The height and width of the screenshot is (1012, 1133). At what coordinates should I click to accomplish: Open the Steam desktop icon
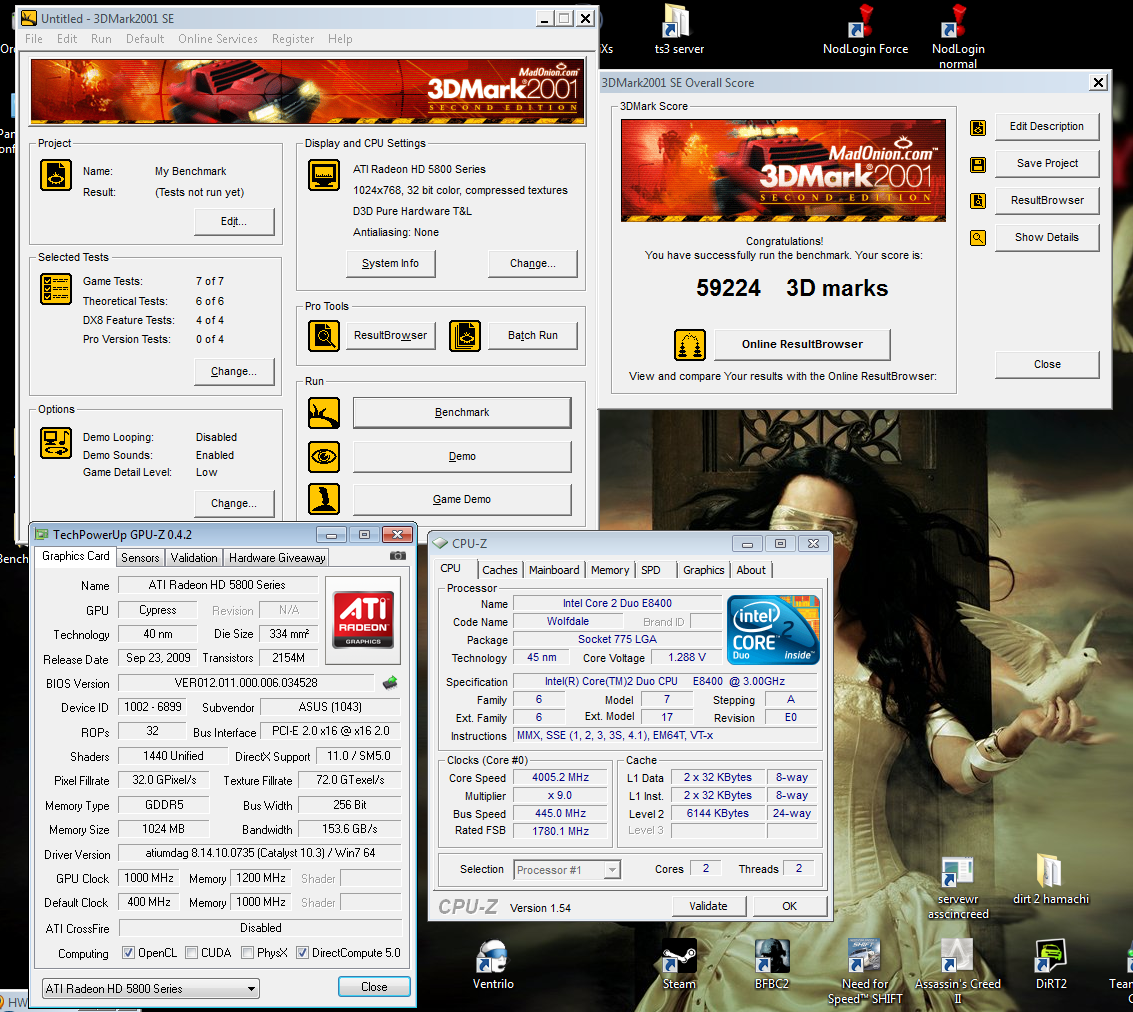679,964
